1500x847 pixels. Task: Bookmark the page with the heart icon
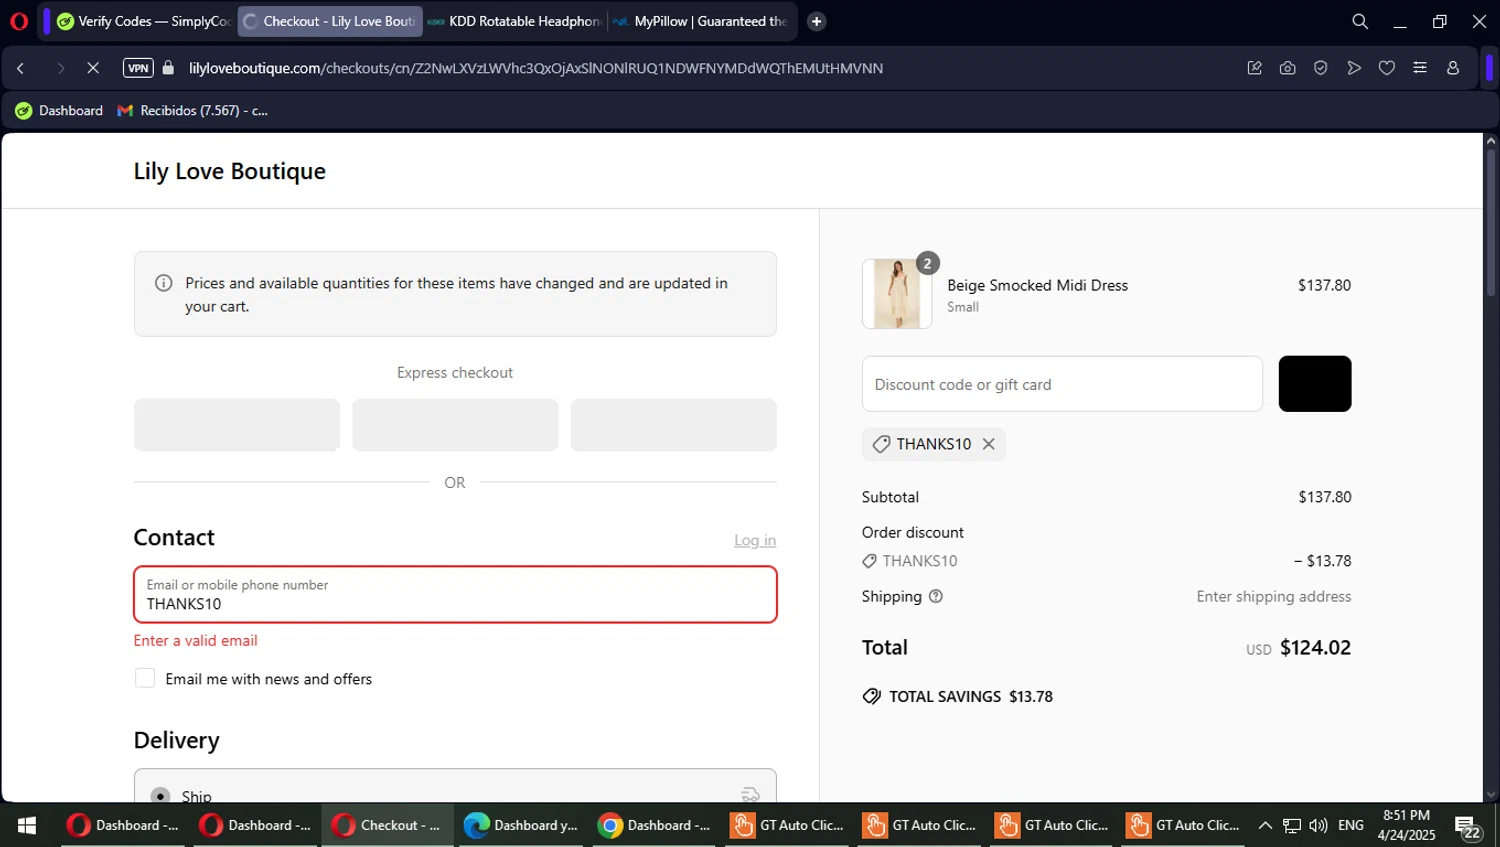tap(1386, 68)
